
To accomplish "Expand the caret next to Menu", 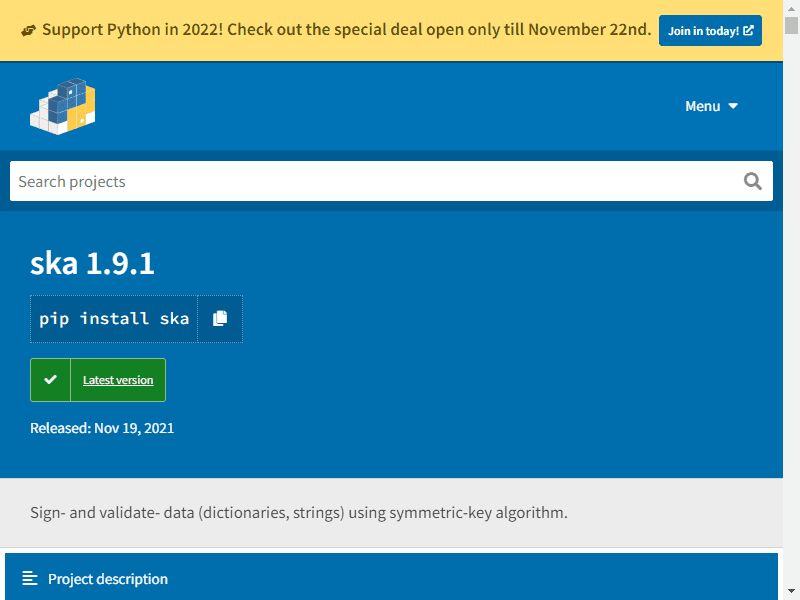I will click(x=733, y=106).
